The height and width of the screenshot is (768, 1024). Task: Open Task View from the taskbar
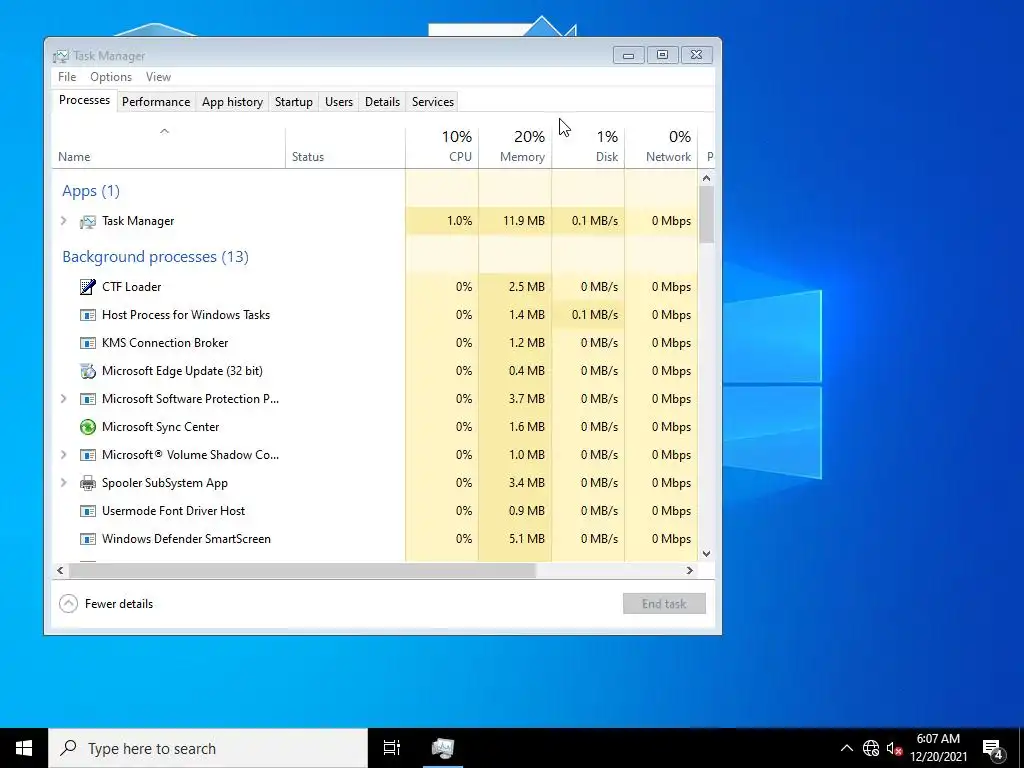391,748
